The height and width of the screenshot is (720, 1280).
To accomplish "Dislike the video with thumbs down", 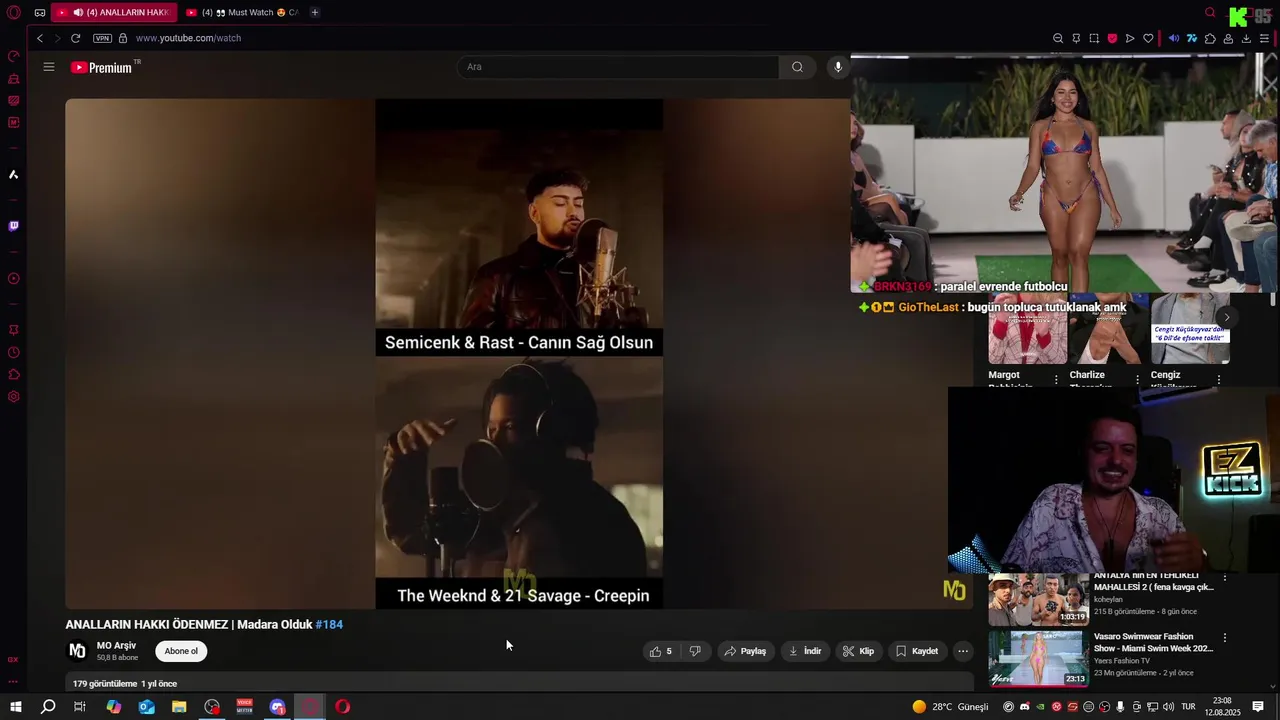I will (x=695, y=651).
